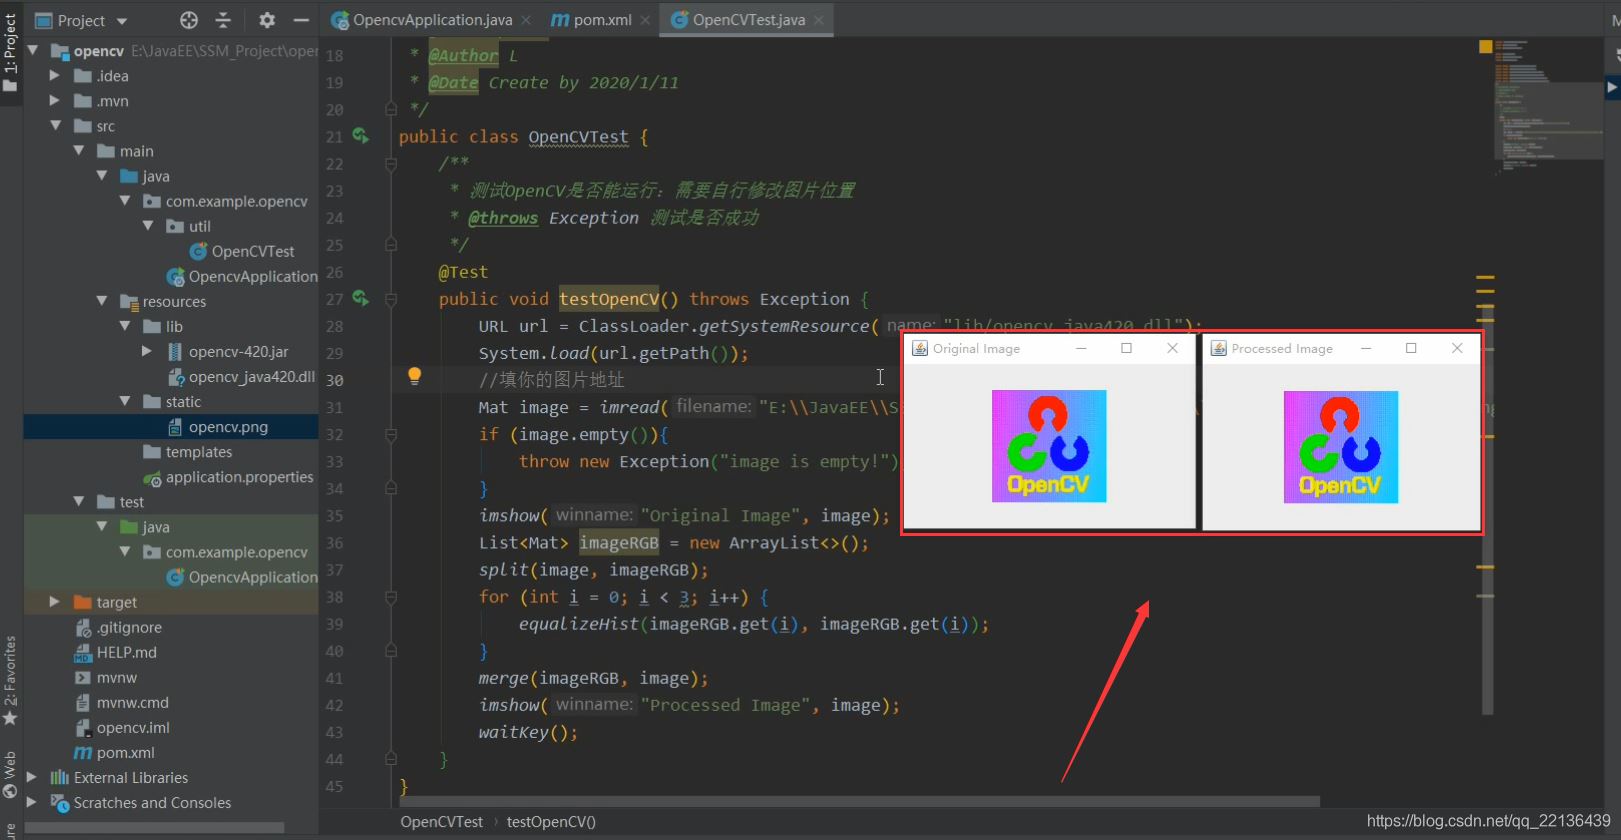Click the editor horizontal scrollbar

coord(860,801)
